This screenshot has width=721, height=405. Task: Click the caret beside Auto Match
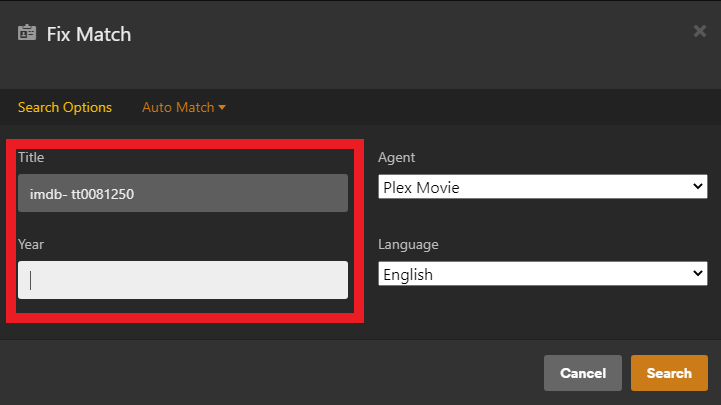coord(222,108)
